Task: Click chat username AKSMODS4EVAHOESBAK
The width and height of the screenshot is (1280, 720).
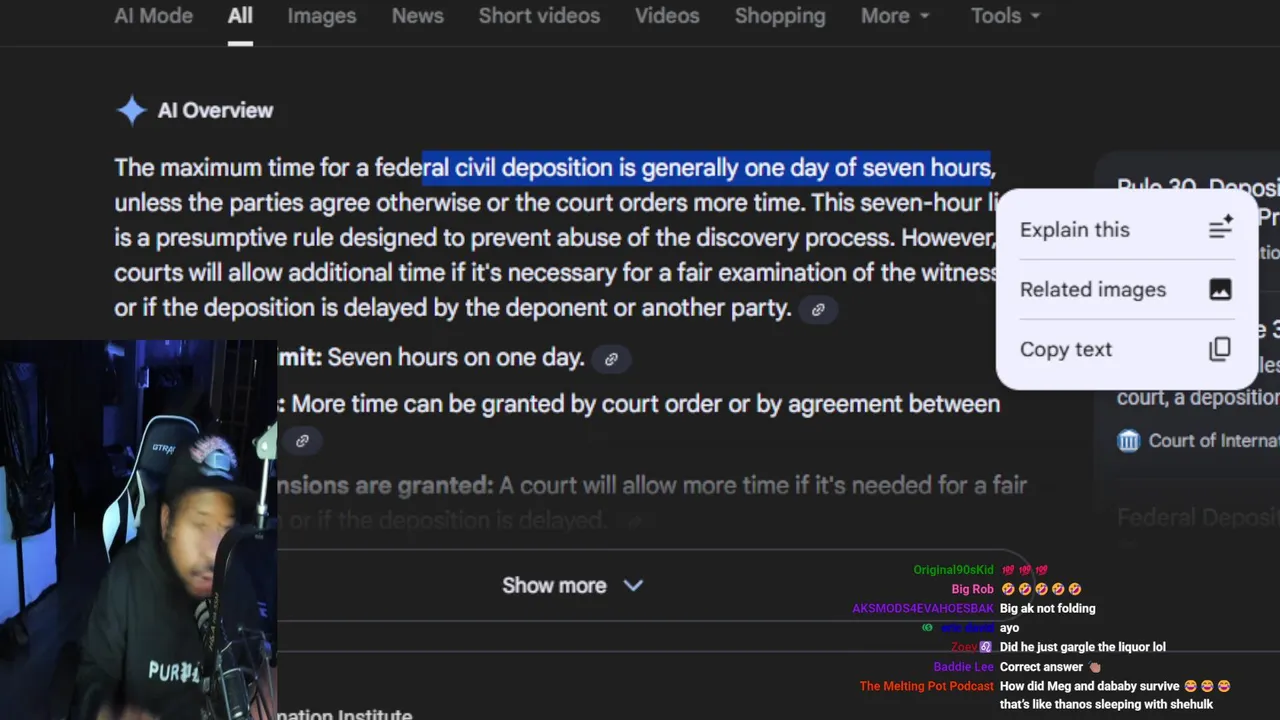Action: (923, 608)
